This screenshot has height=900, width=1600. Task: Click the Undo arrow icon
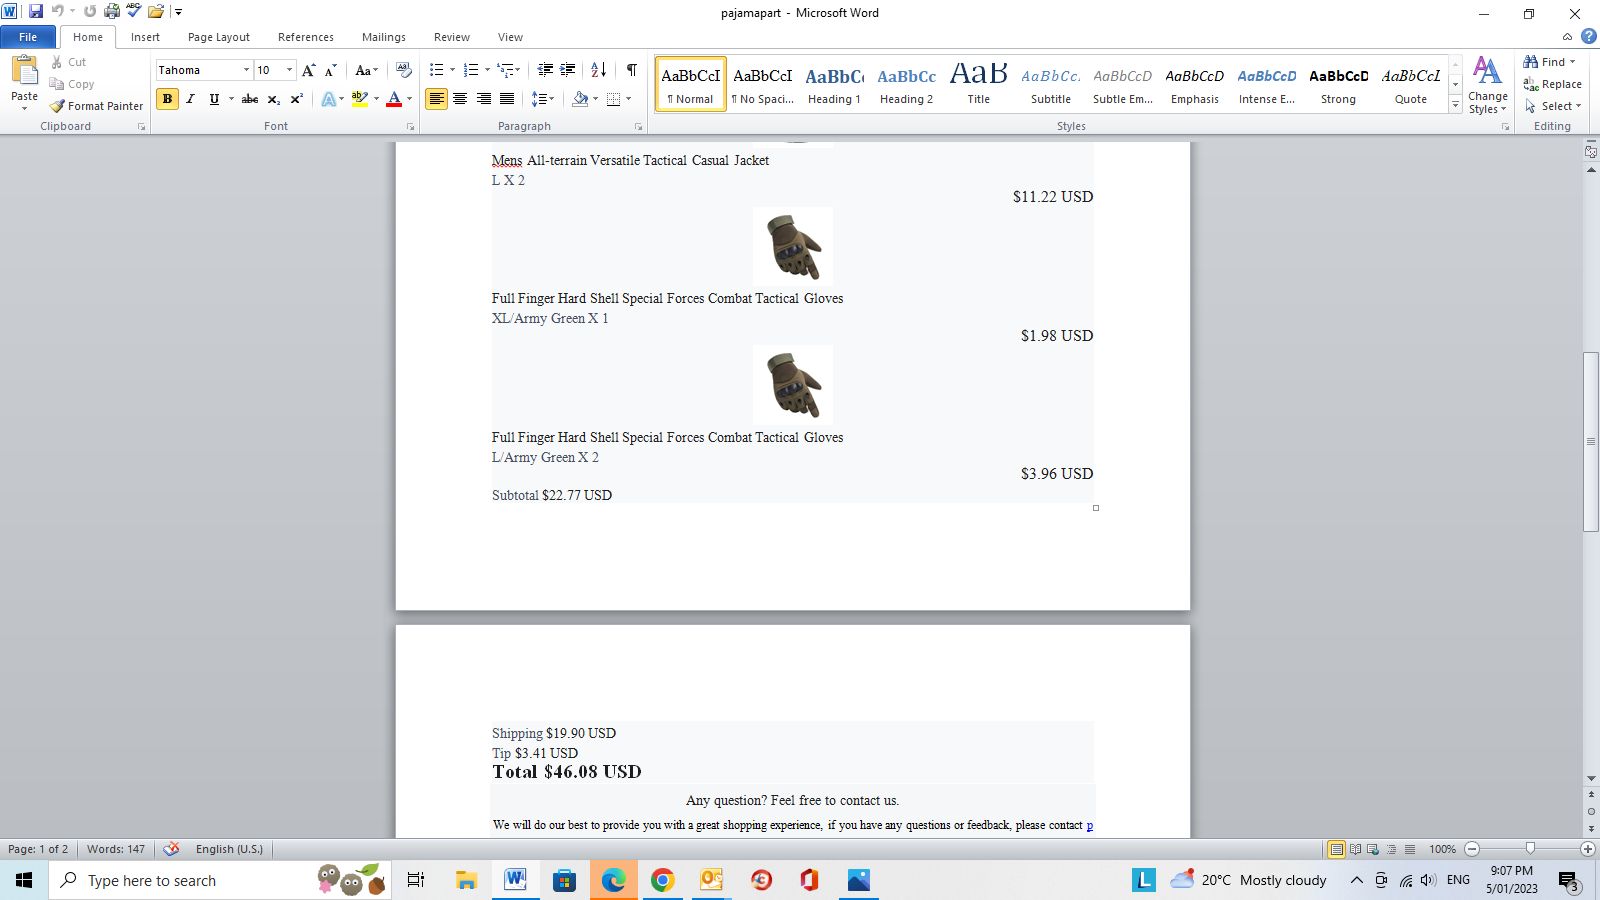coord(58,12)
